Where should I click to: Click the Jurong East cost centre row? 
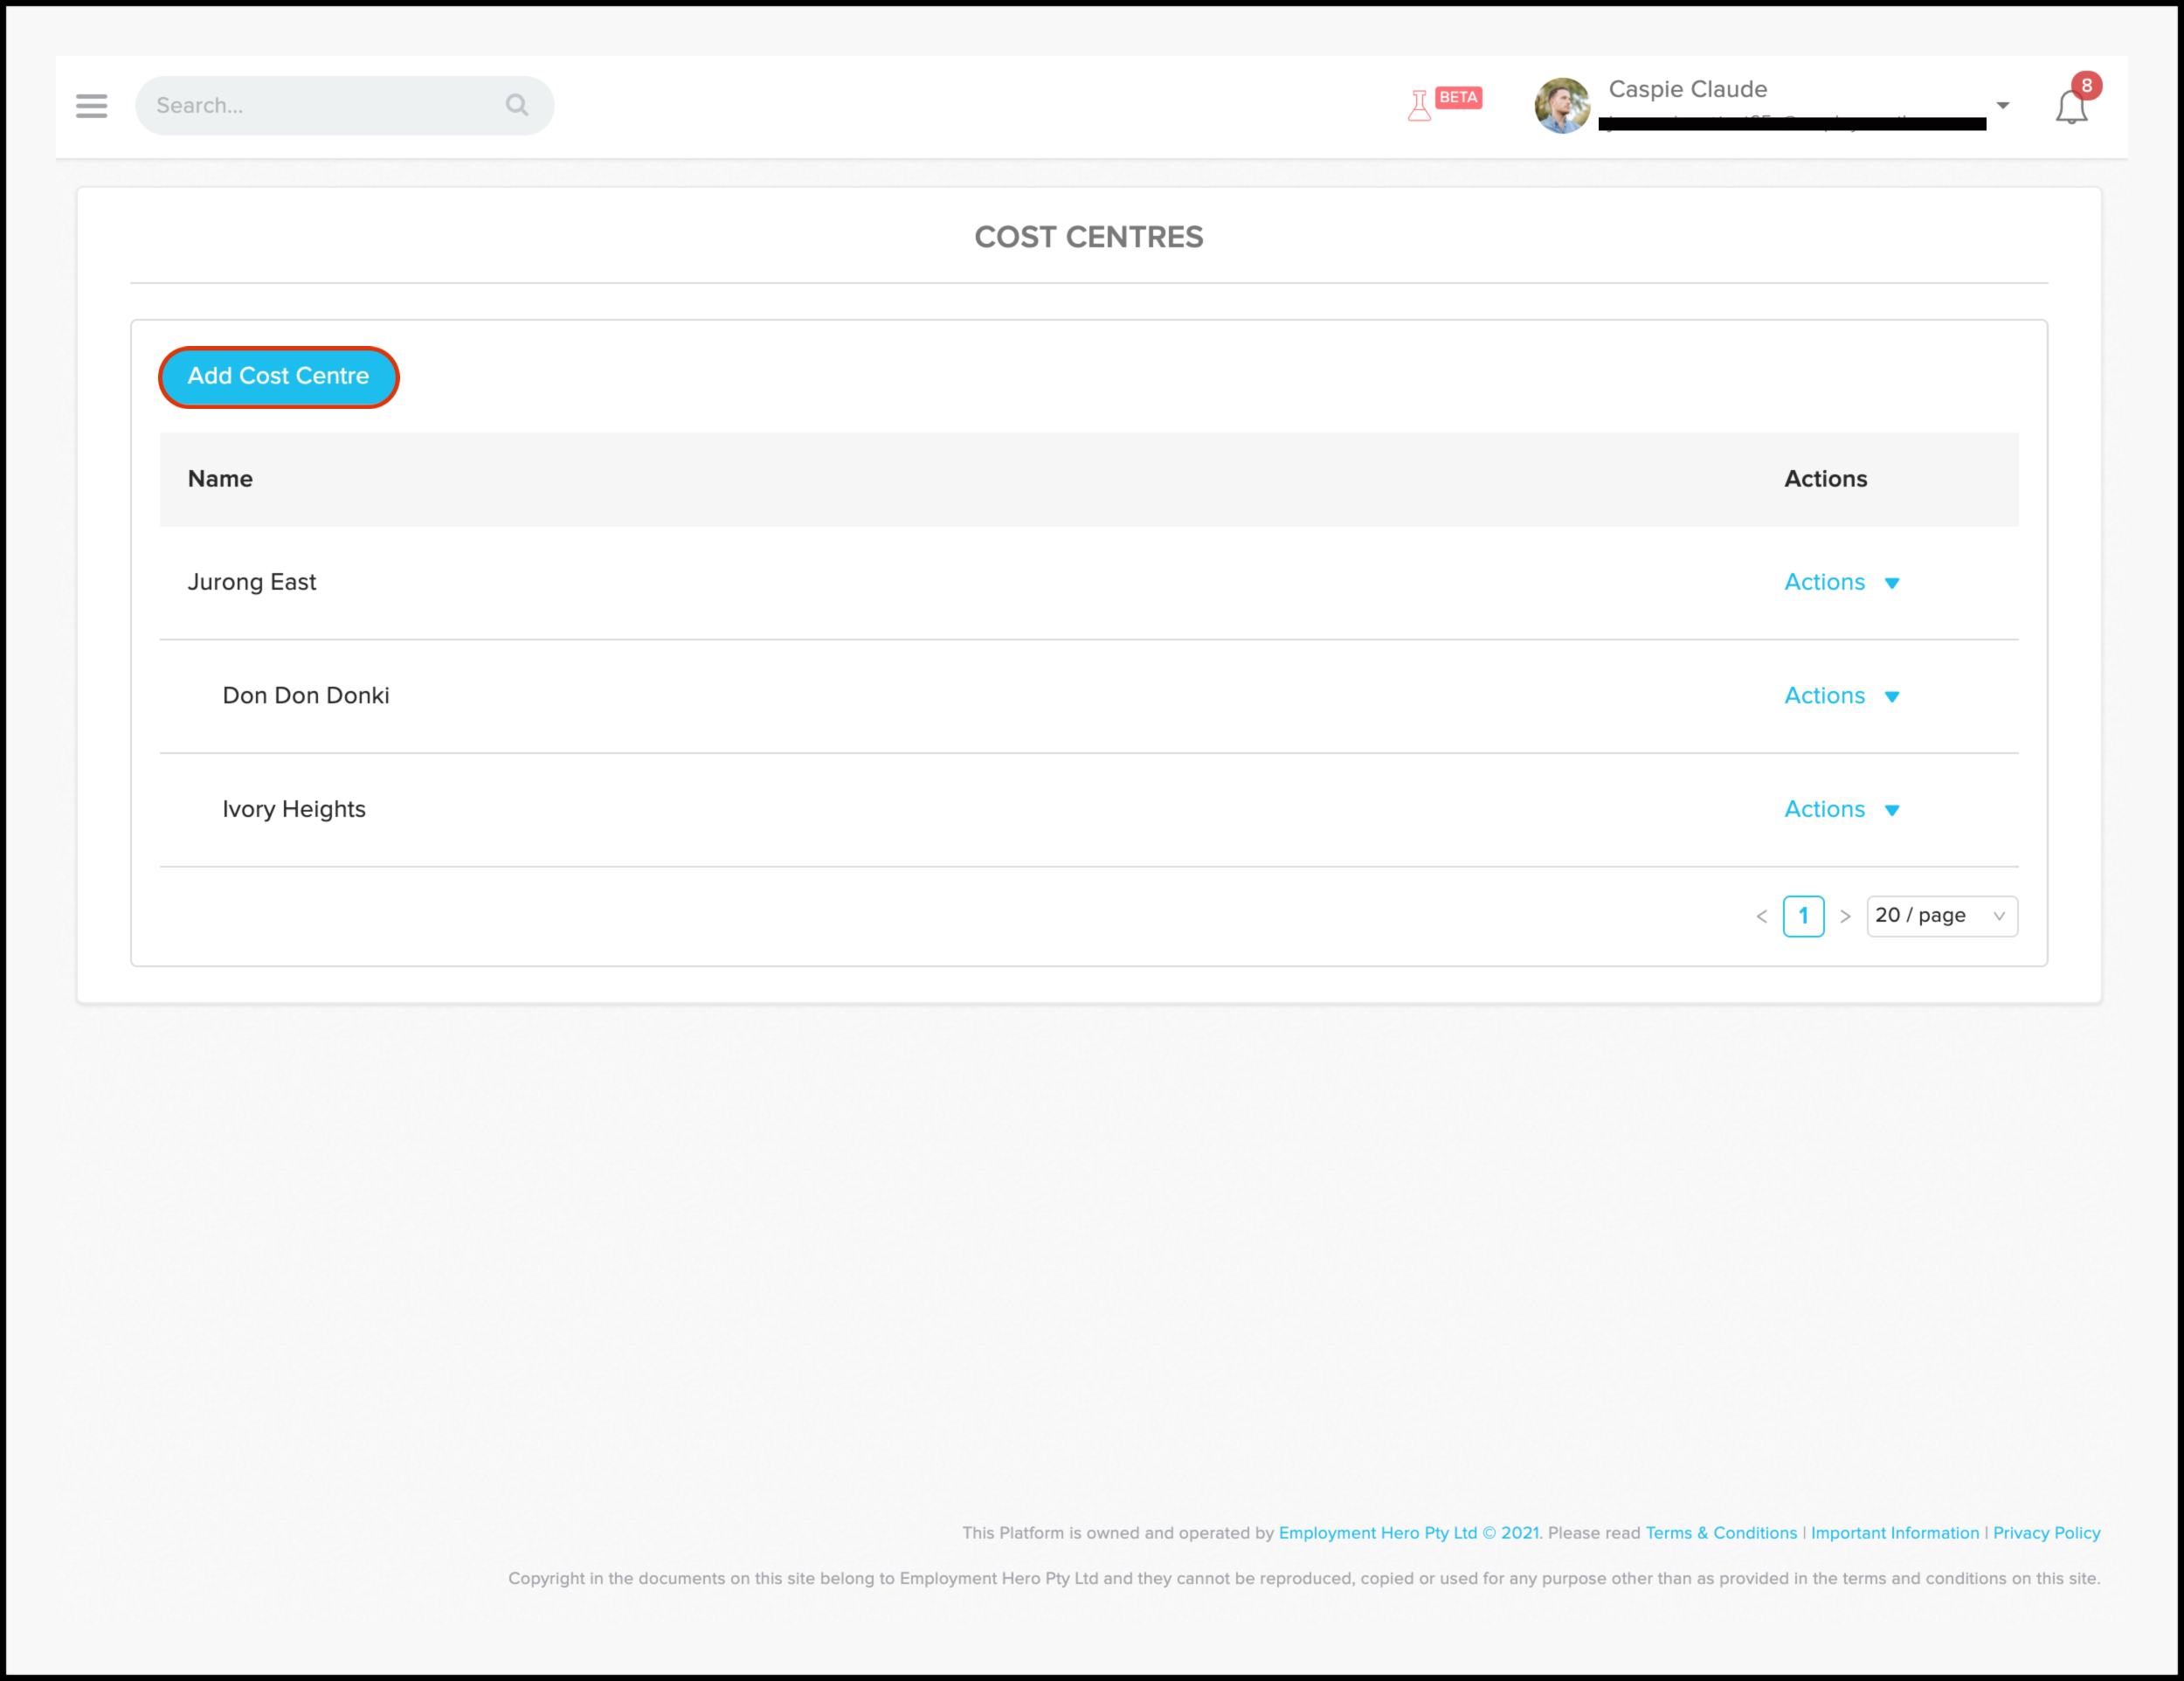[252, 582]
